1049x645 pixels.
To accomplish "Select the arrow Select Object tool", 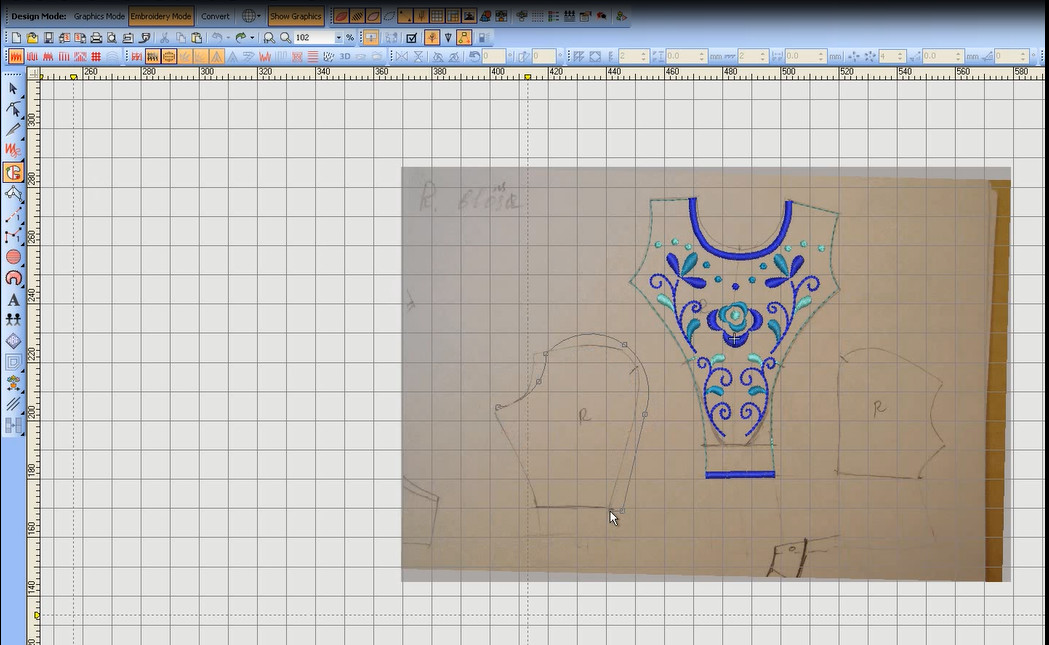I will click(13, 89).
